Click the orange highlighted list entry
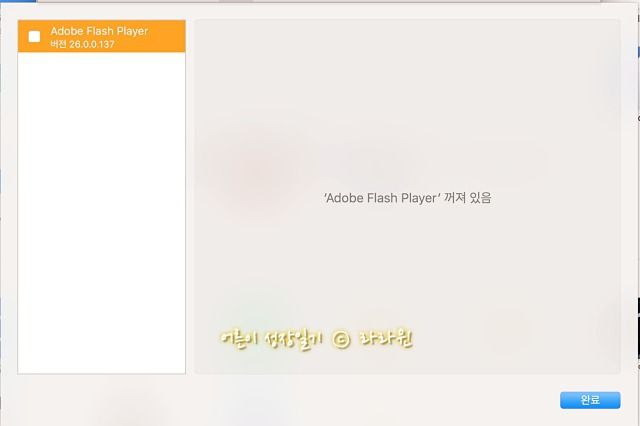This screenshot has width=640, height=426. (x=102, y=36)
